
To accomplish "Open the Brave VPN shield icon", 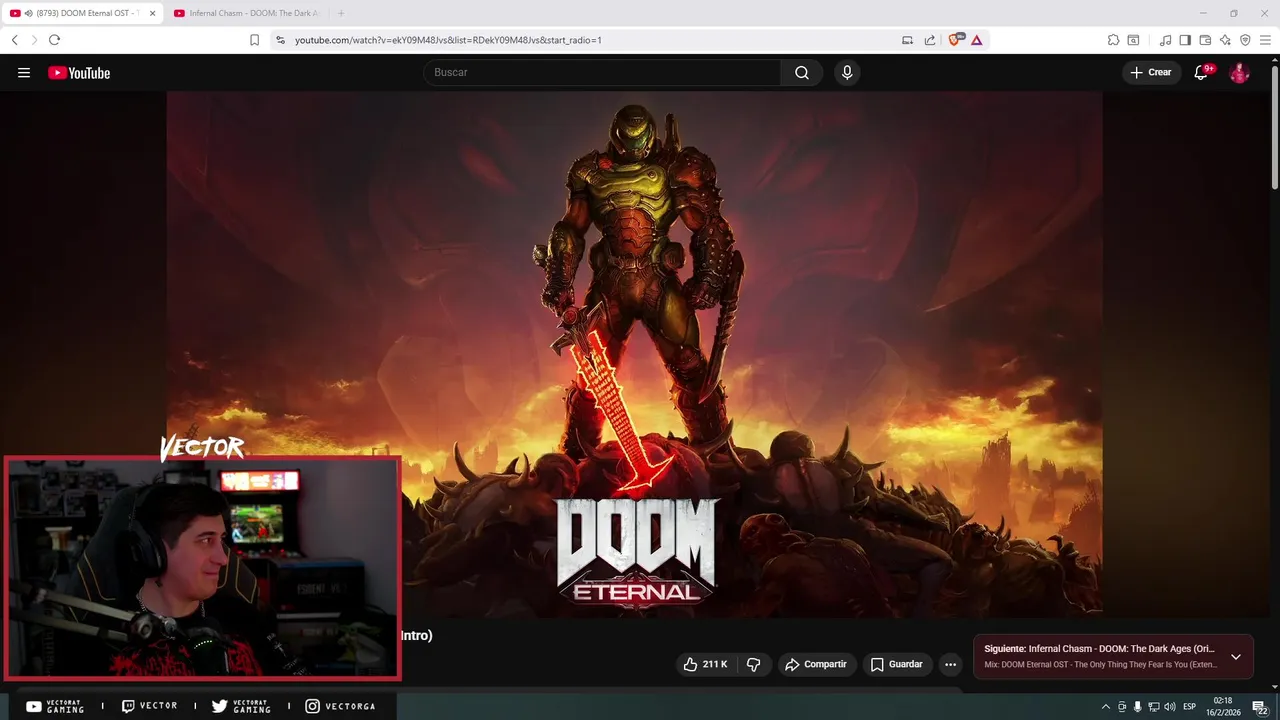I will click(1245, 40).
